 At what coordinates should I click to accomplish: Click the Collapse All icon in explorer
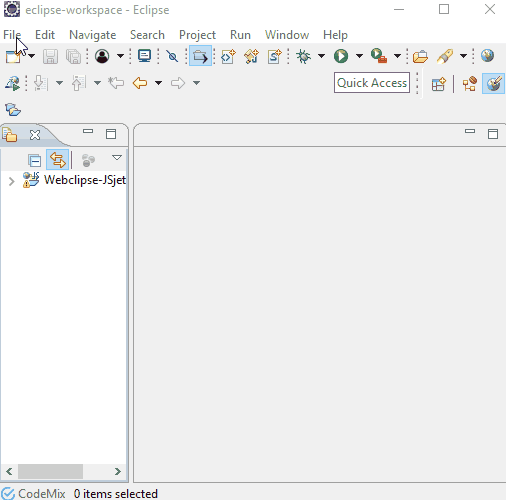[34, 160]
